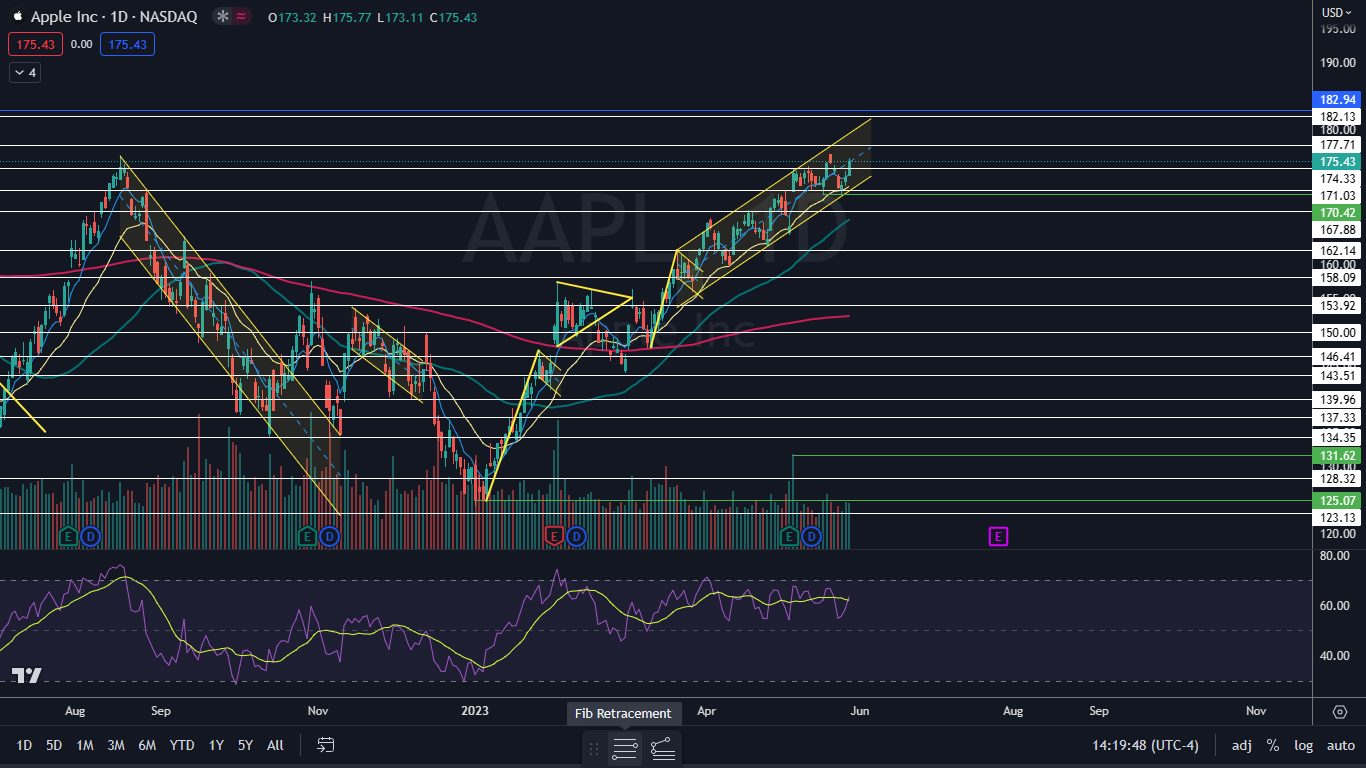This screenshot has width=1366, height=768.
Task: Click the 139.96 horizontal line label
Action: tap(1338, 399)
